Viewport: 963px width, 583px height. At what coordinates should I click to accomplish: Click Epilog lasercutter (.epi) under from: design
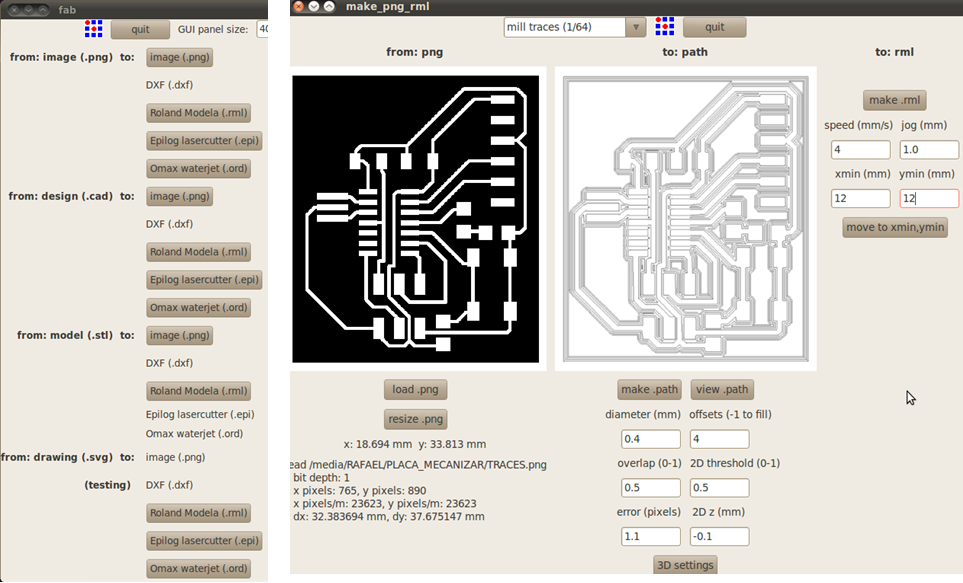205,280
